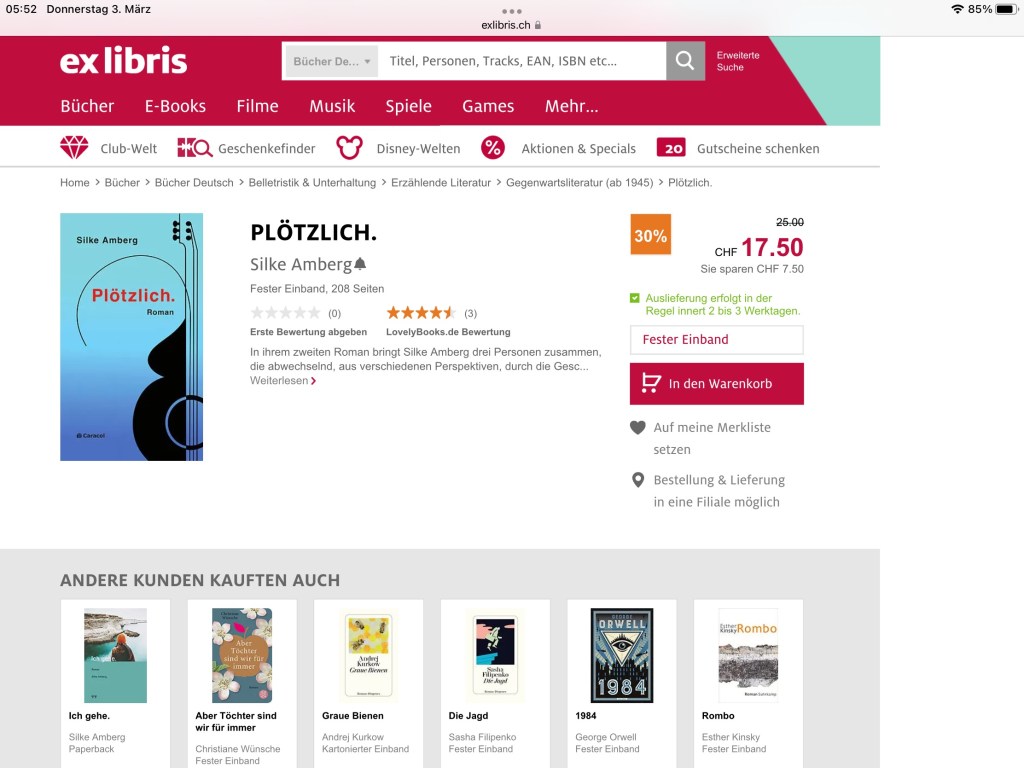The width and height of the screenshot is (1024, 768).
Task: Open Club-Welt via the diamond icon
Action: pos(74,148)
